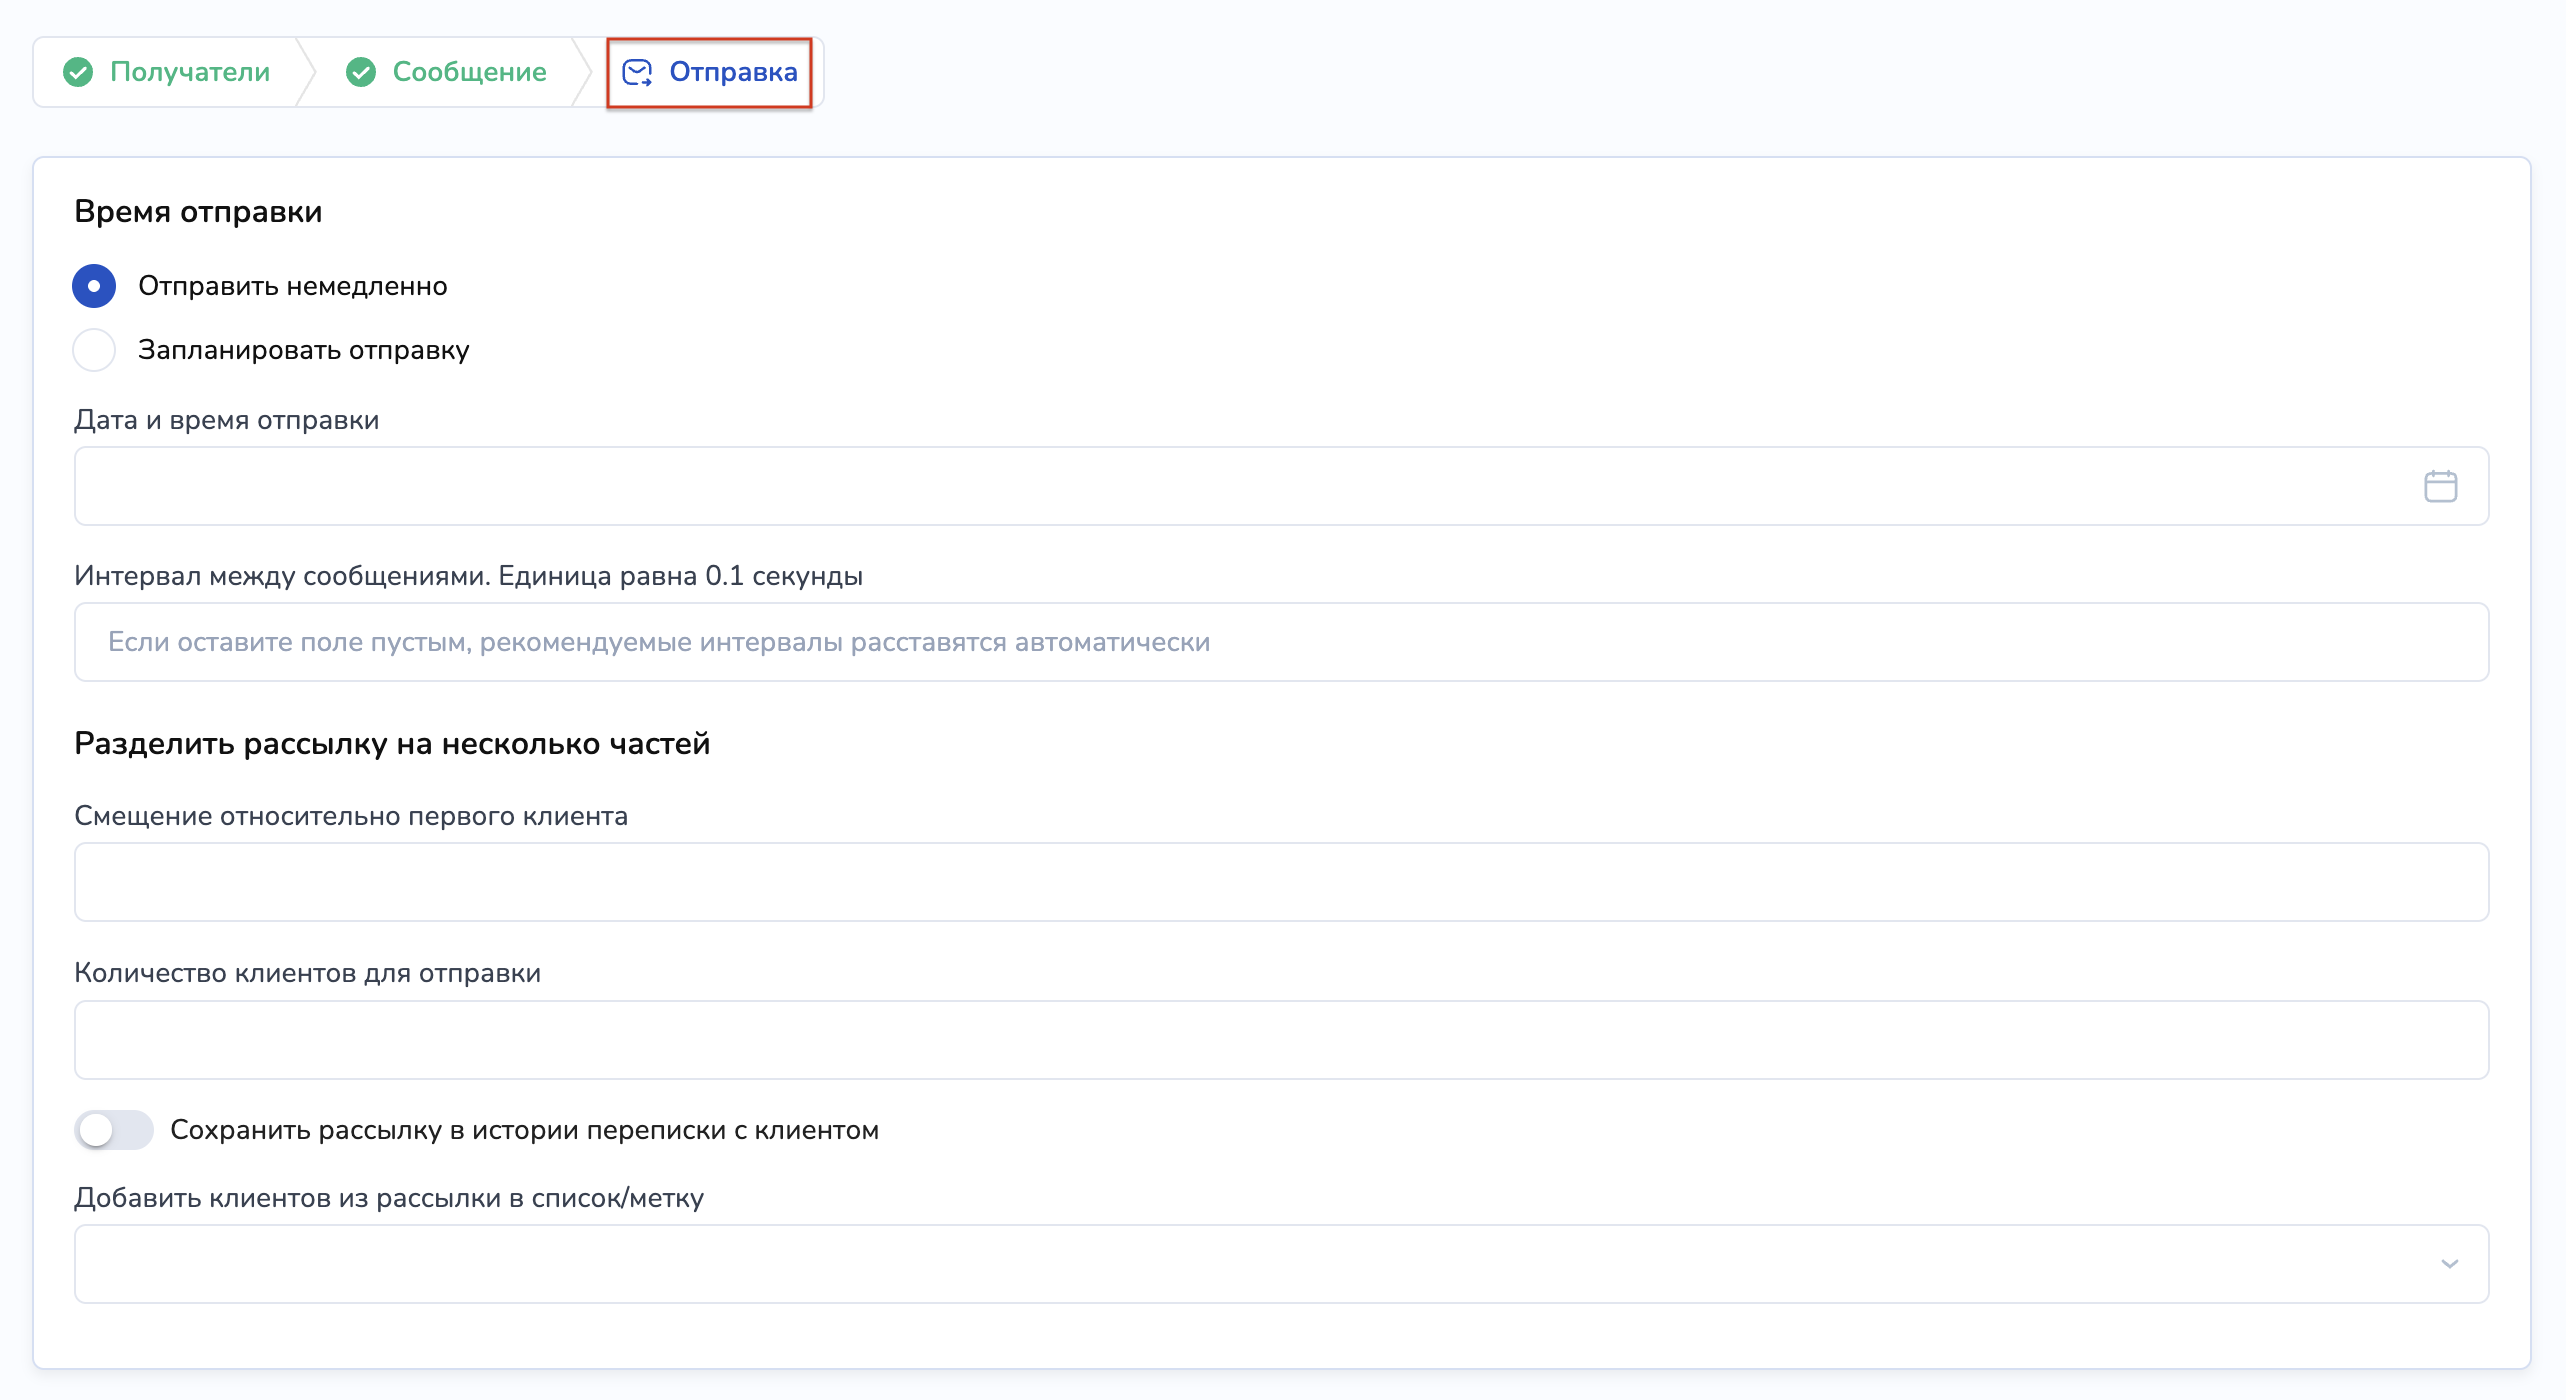Select the Отправить немедленно radio button
Image resolution: width=2566 pixels, height=1400 pixels.
94,286
